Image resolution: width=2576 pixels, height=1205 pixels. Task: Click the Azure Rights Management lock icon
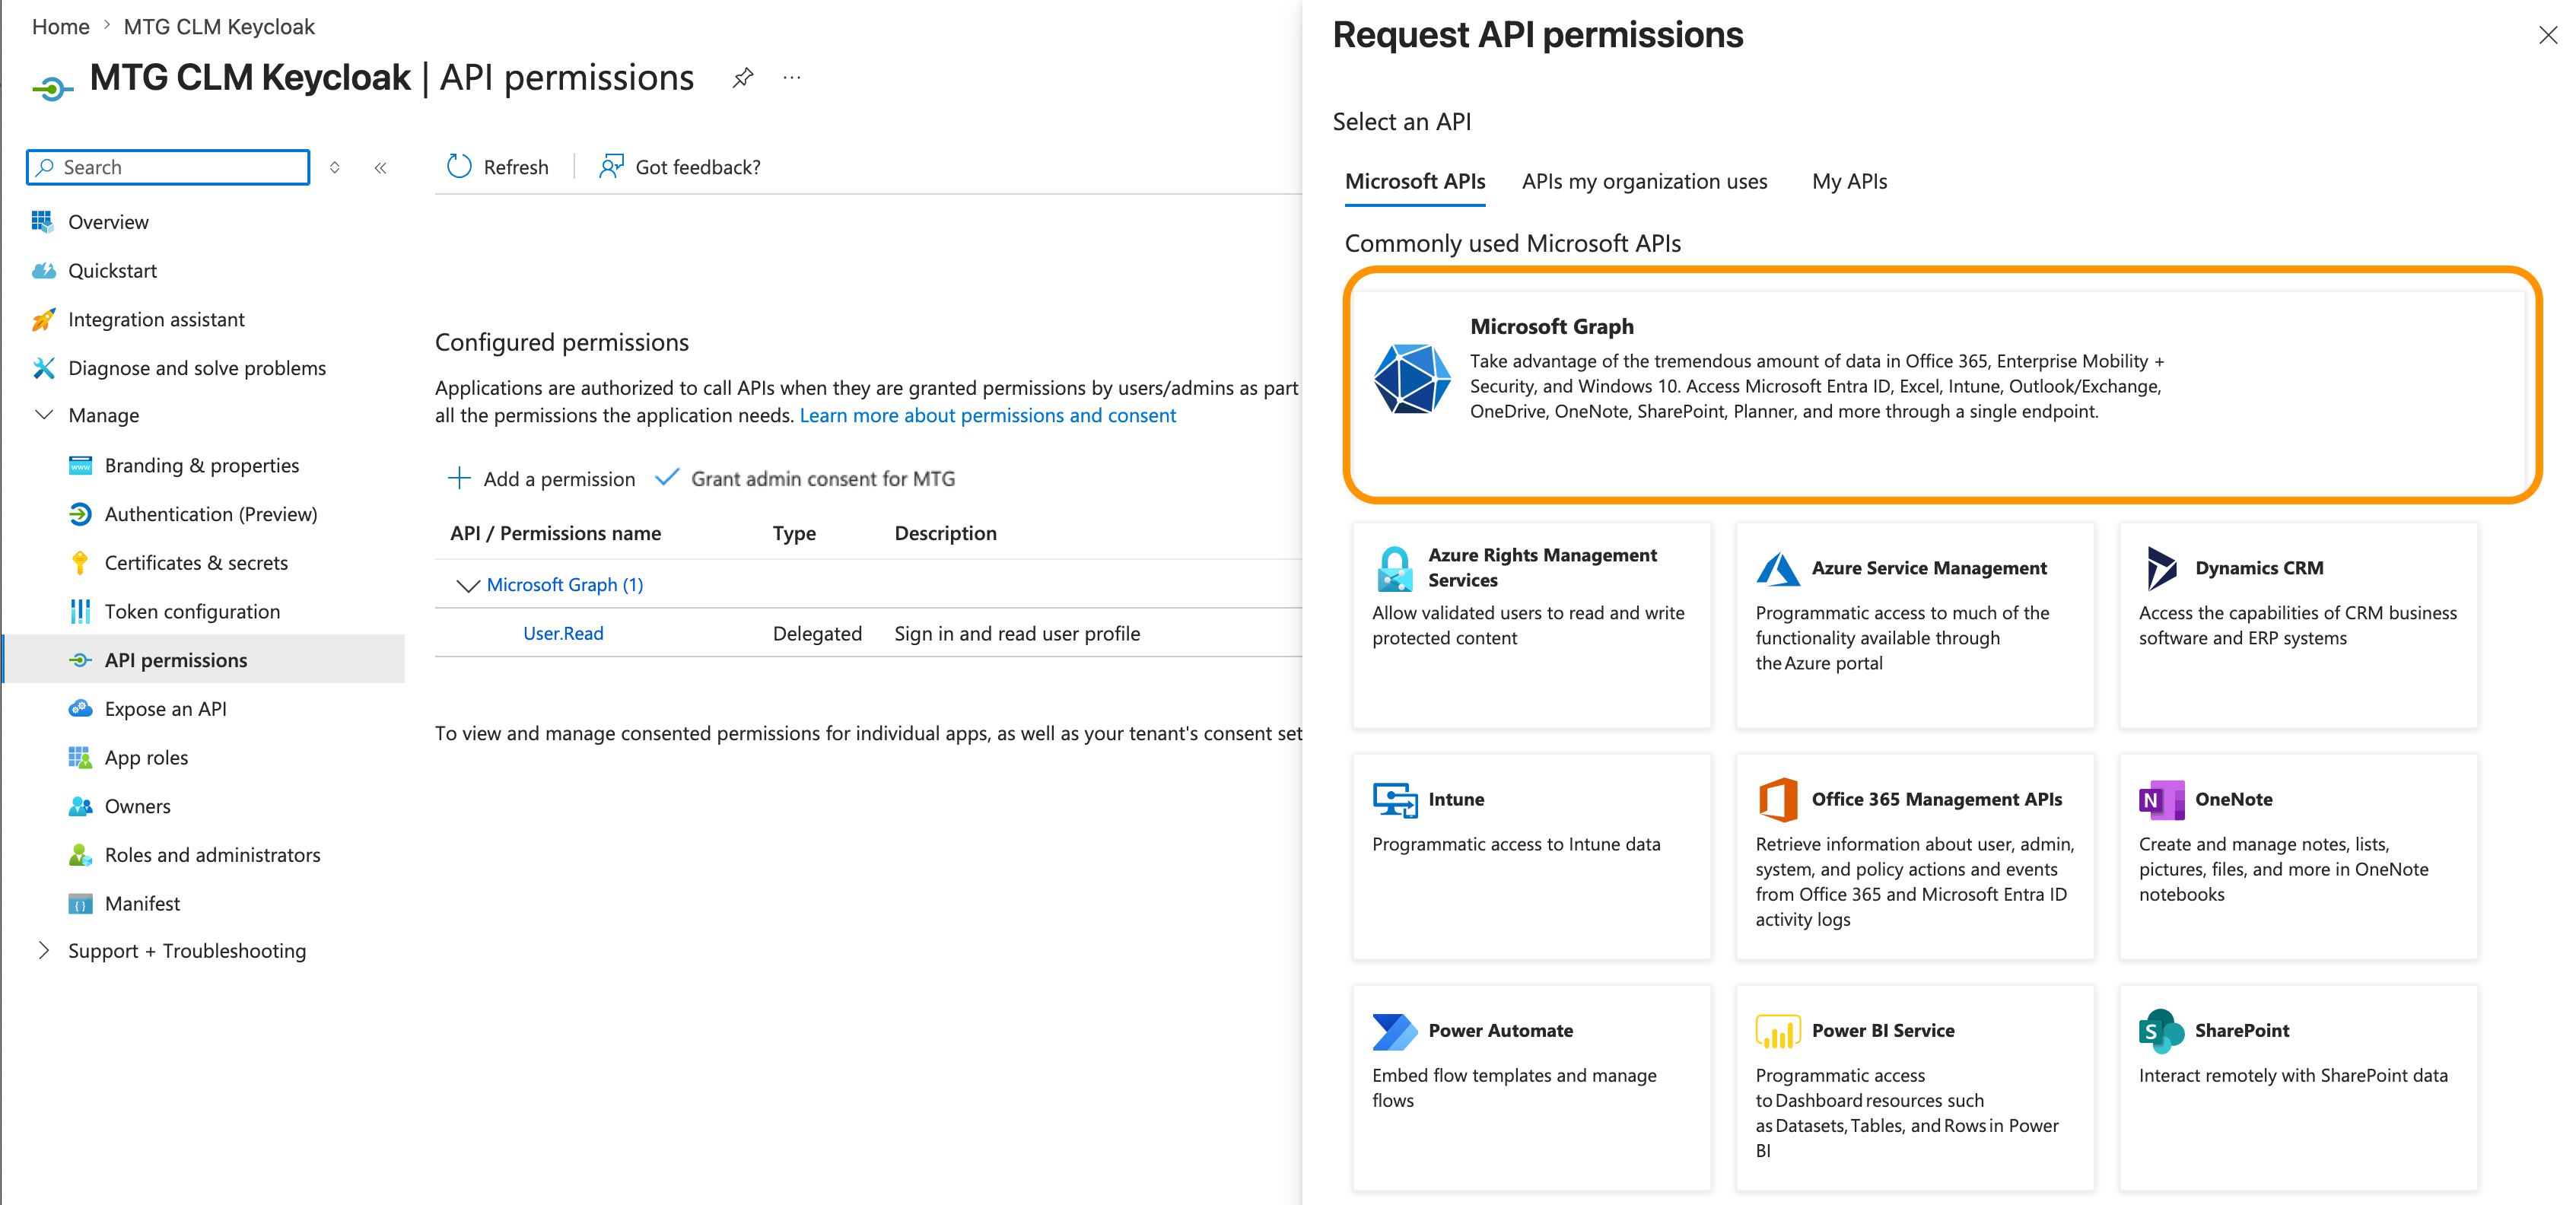1395,568
